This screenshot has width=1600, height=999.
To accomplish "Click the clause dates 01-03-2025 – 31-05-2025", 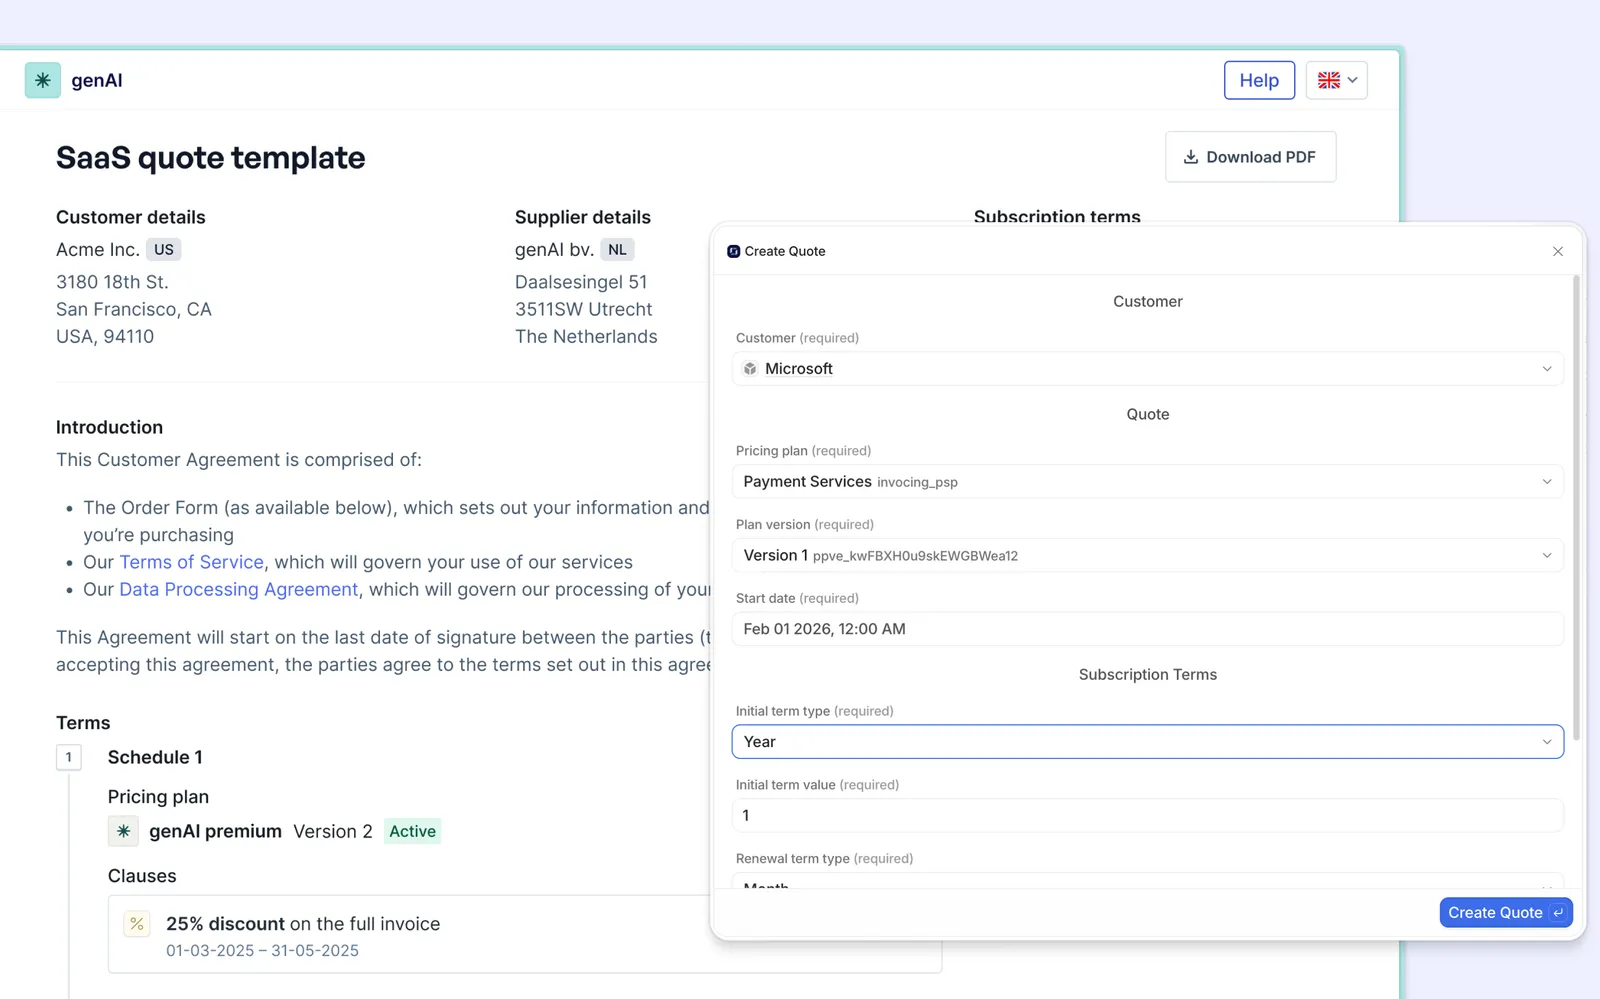I will point(262,951).
